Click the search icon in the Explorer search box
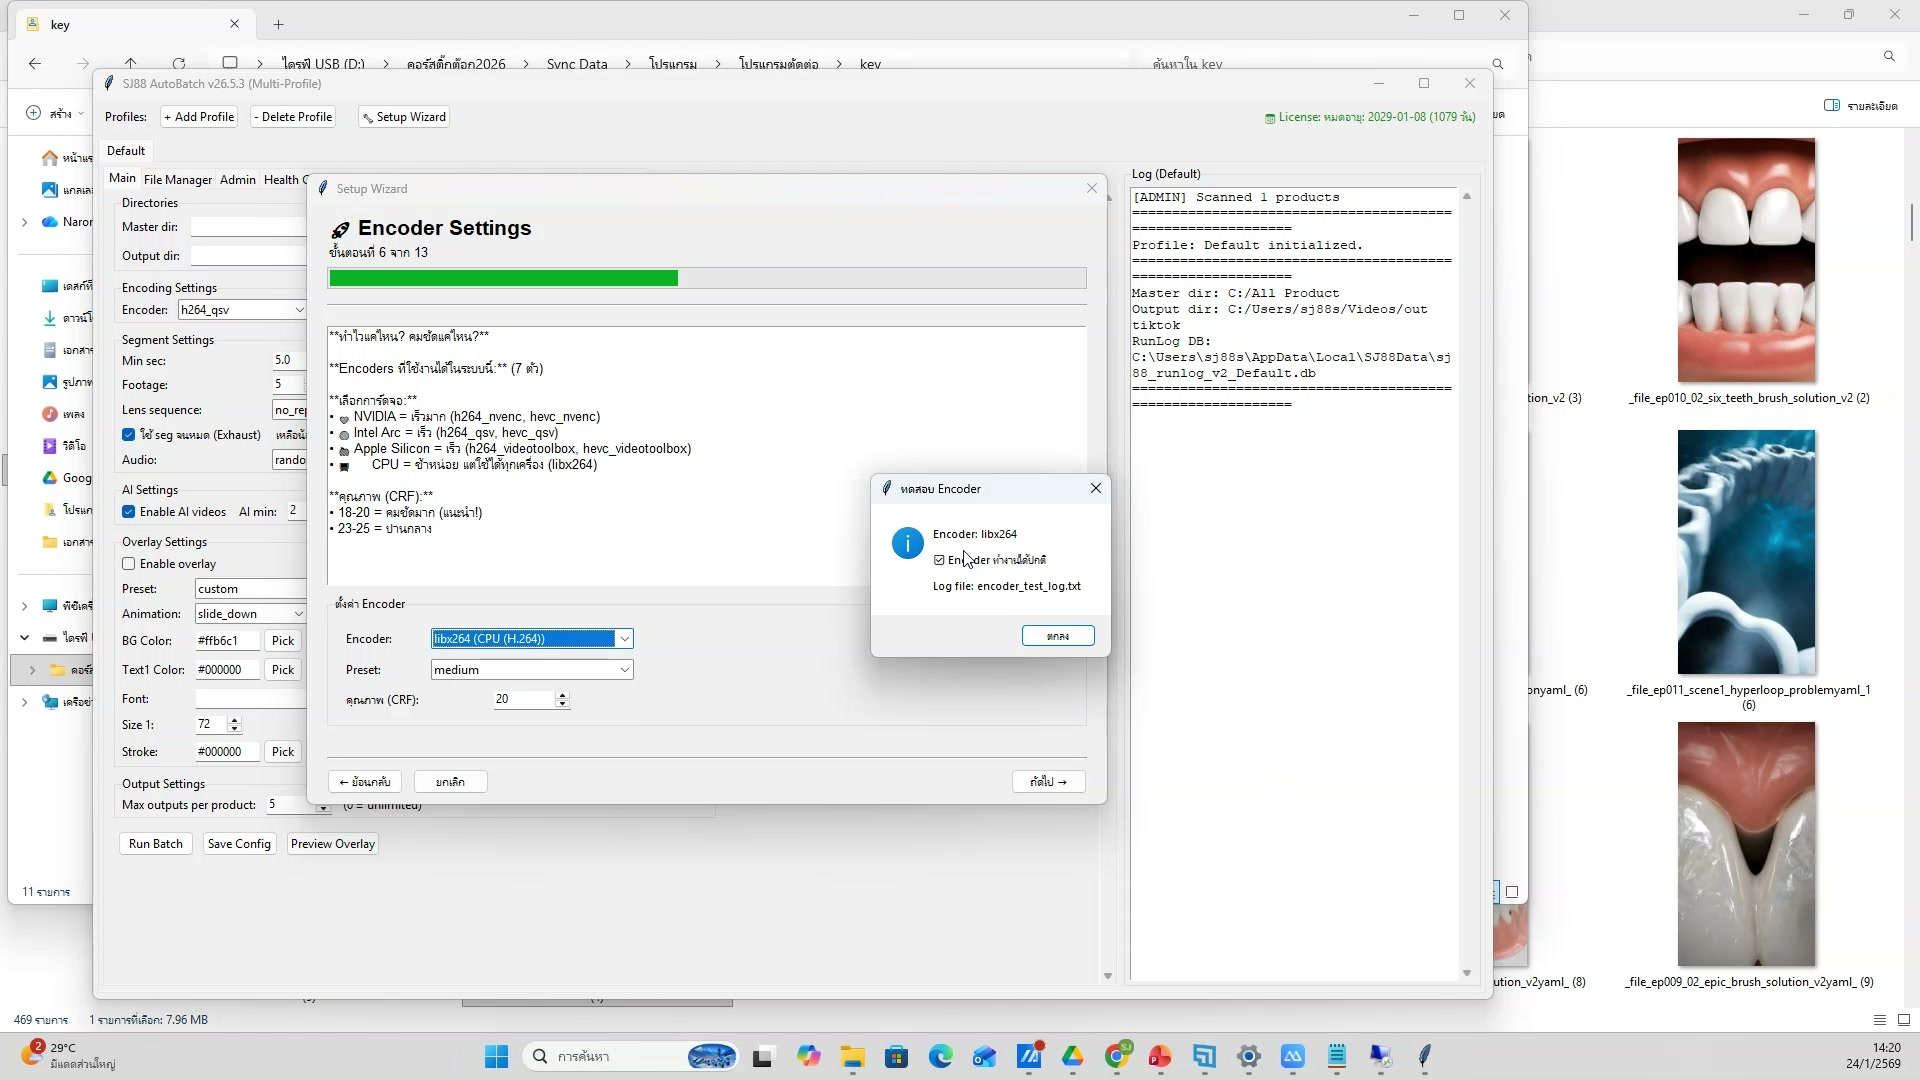 pos(1498,64)
